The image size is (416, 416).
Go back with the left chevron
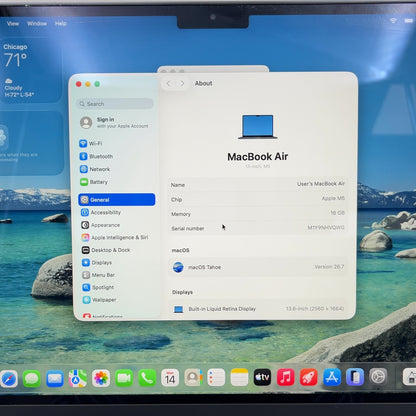click(x=169, y=83)
